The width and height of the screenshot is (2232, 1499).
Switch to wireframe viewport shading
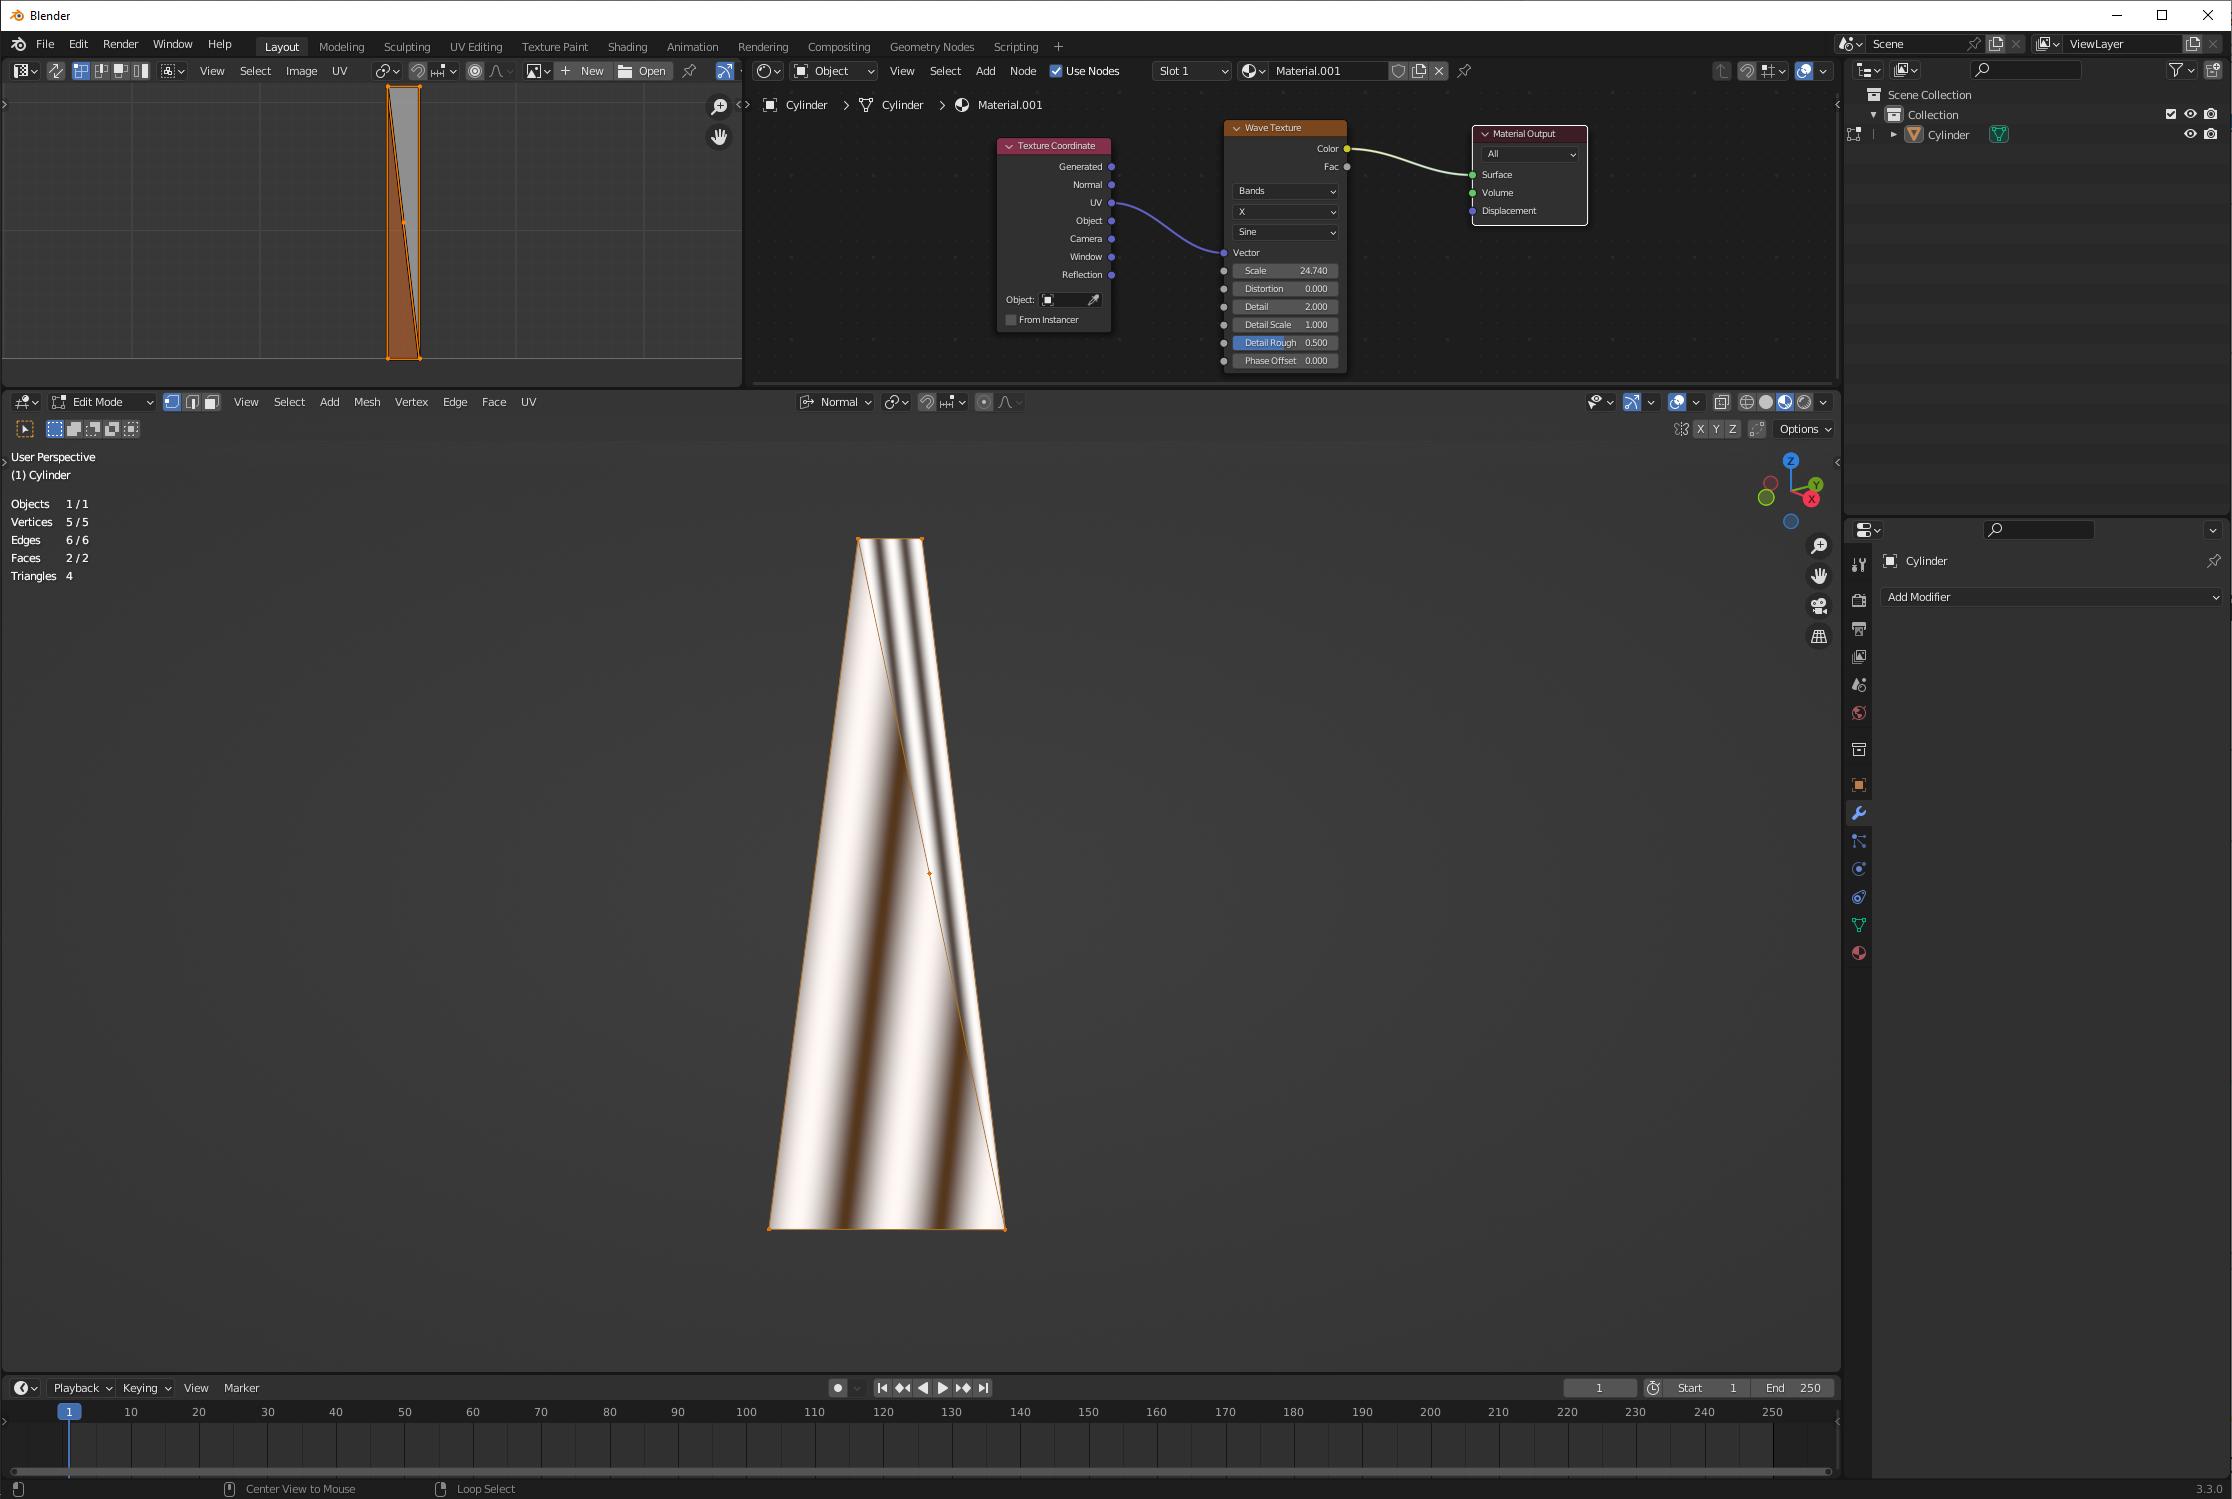[1747, 402]
